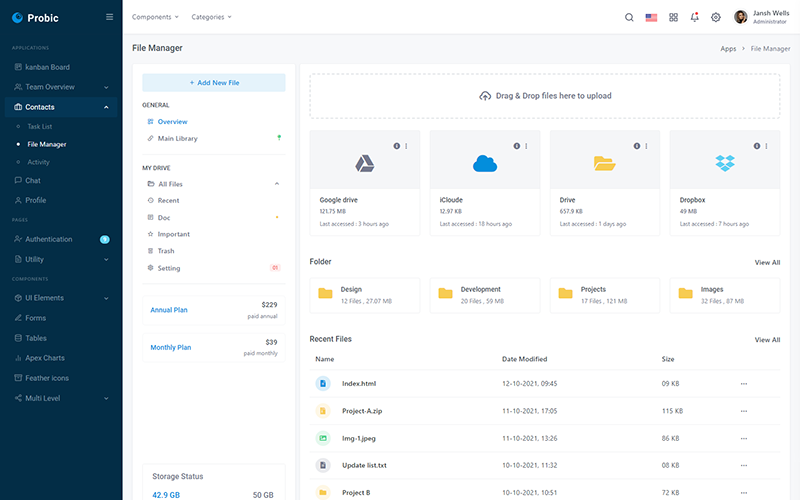Open Recent files in My Drive
This screenshot has height=500, width=800.
[x=168, y=201]
